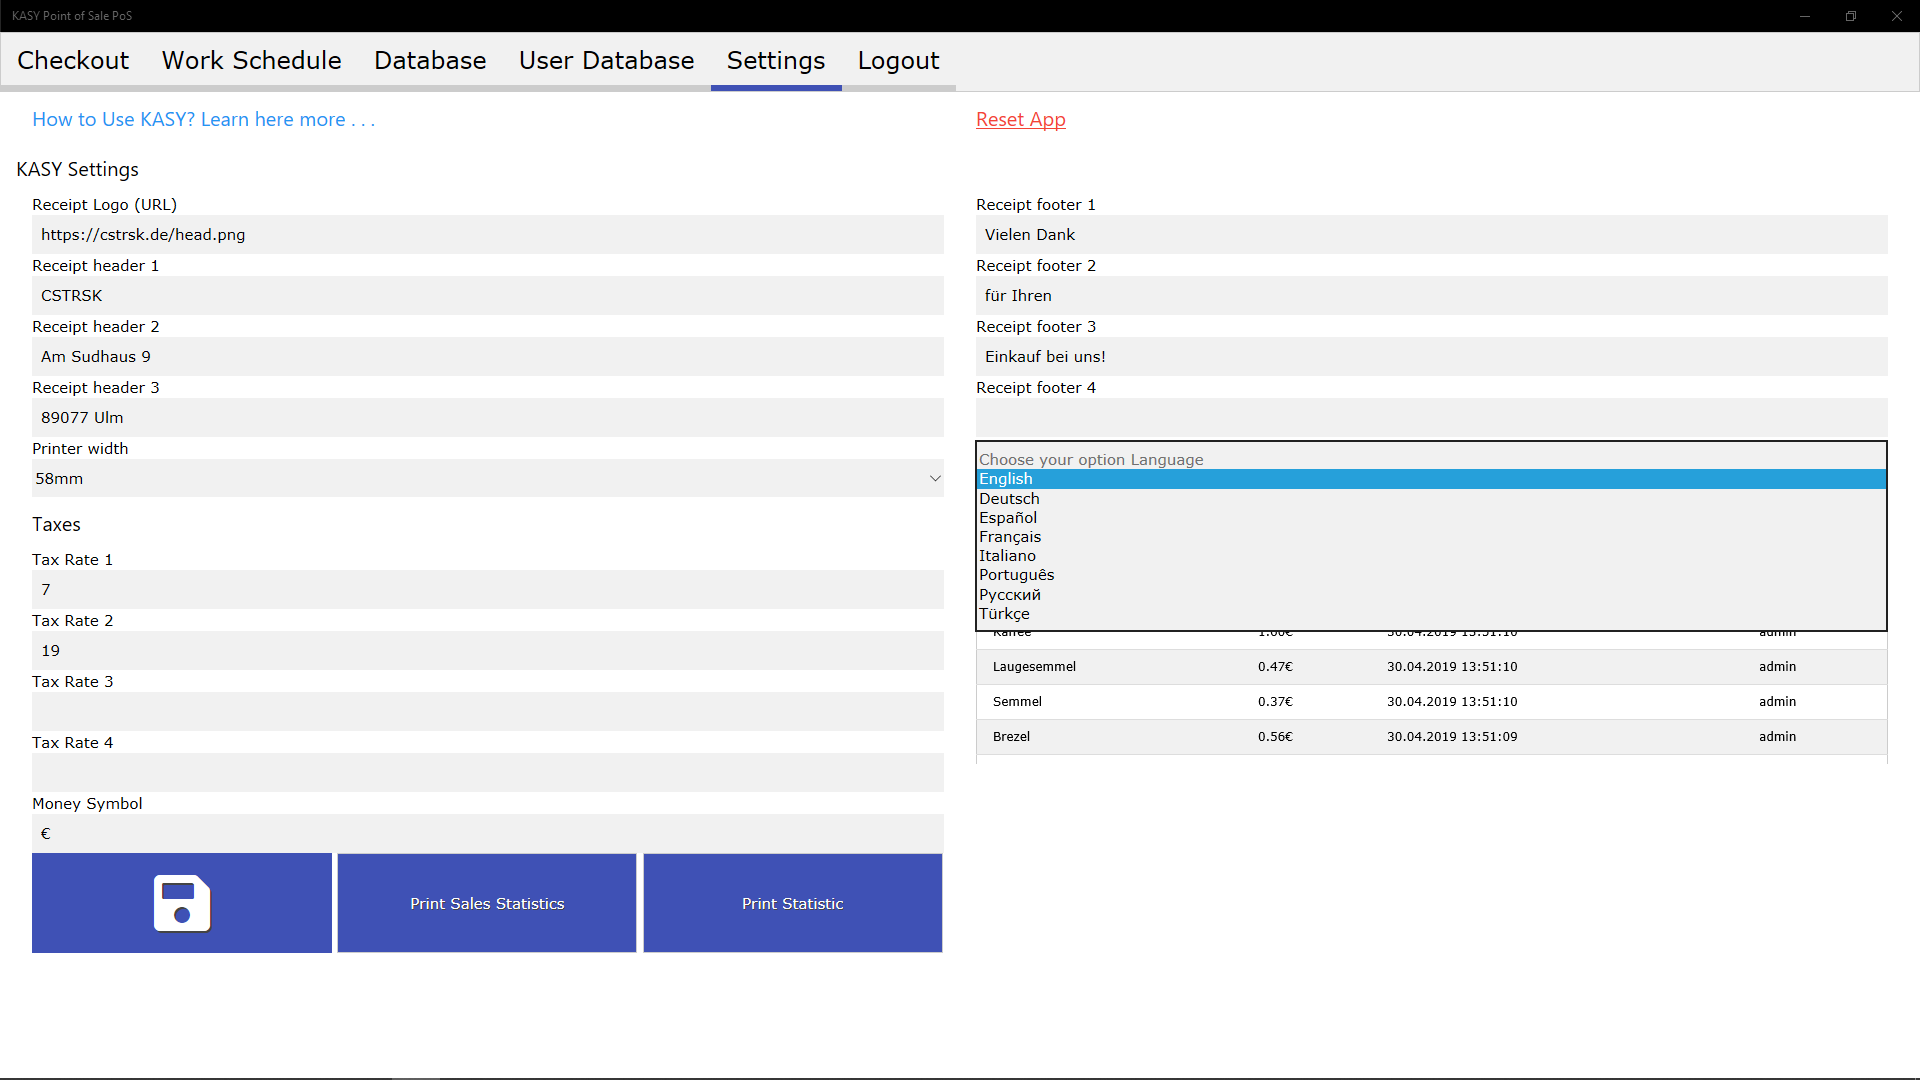Go to the User Database tab

606,61
